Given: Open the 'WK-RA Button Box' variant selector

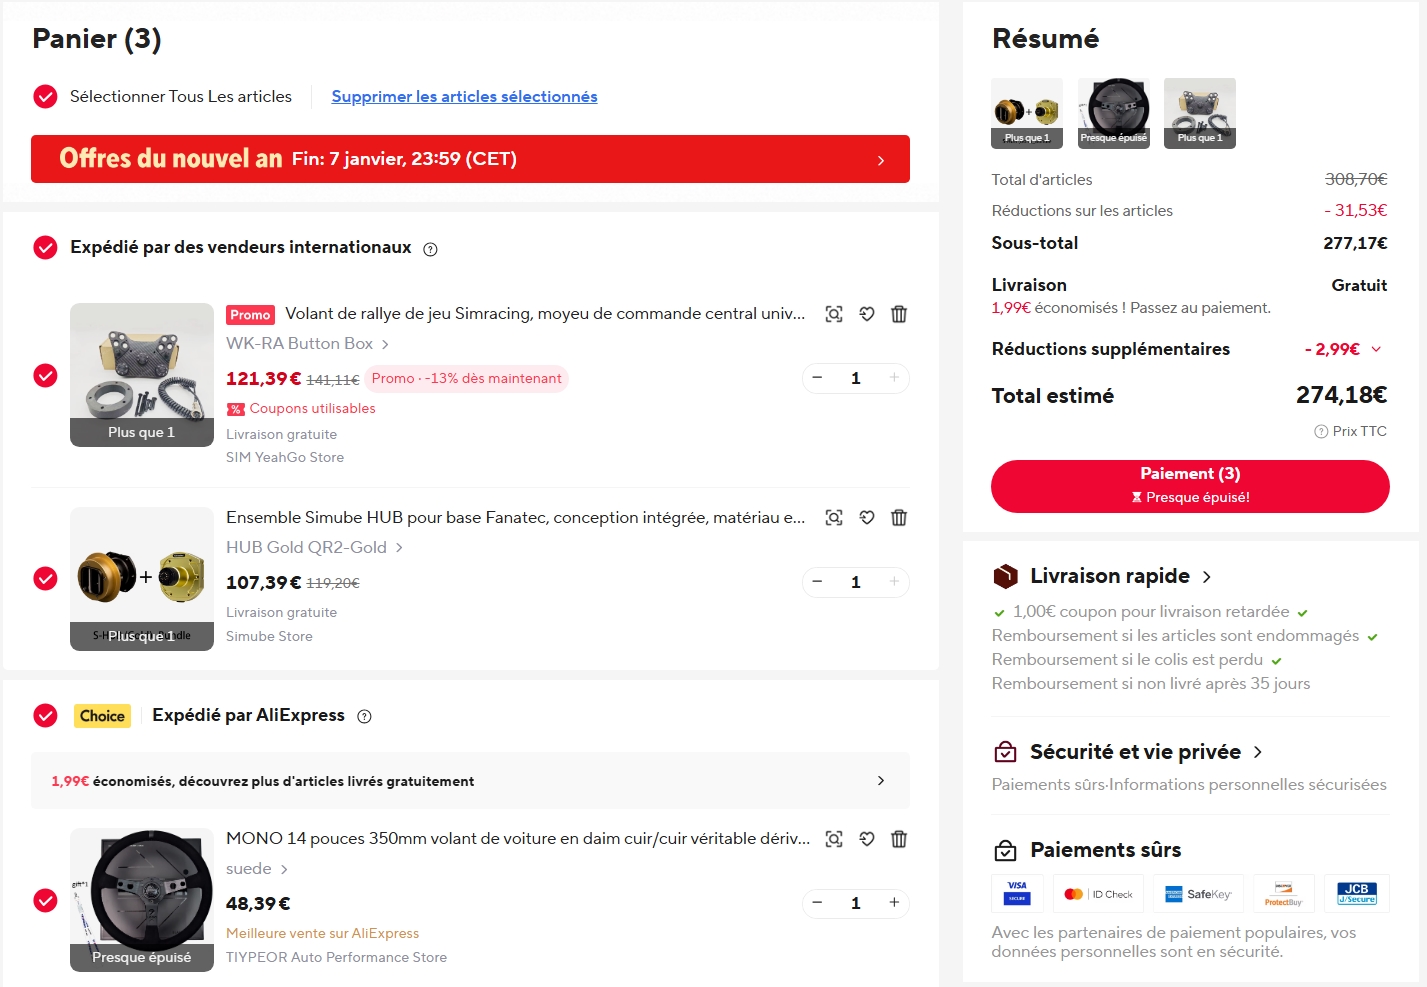Looking at the screenshot, I should click(307, 344).
